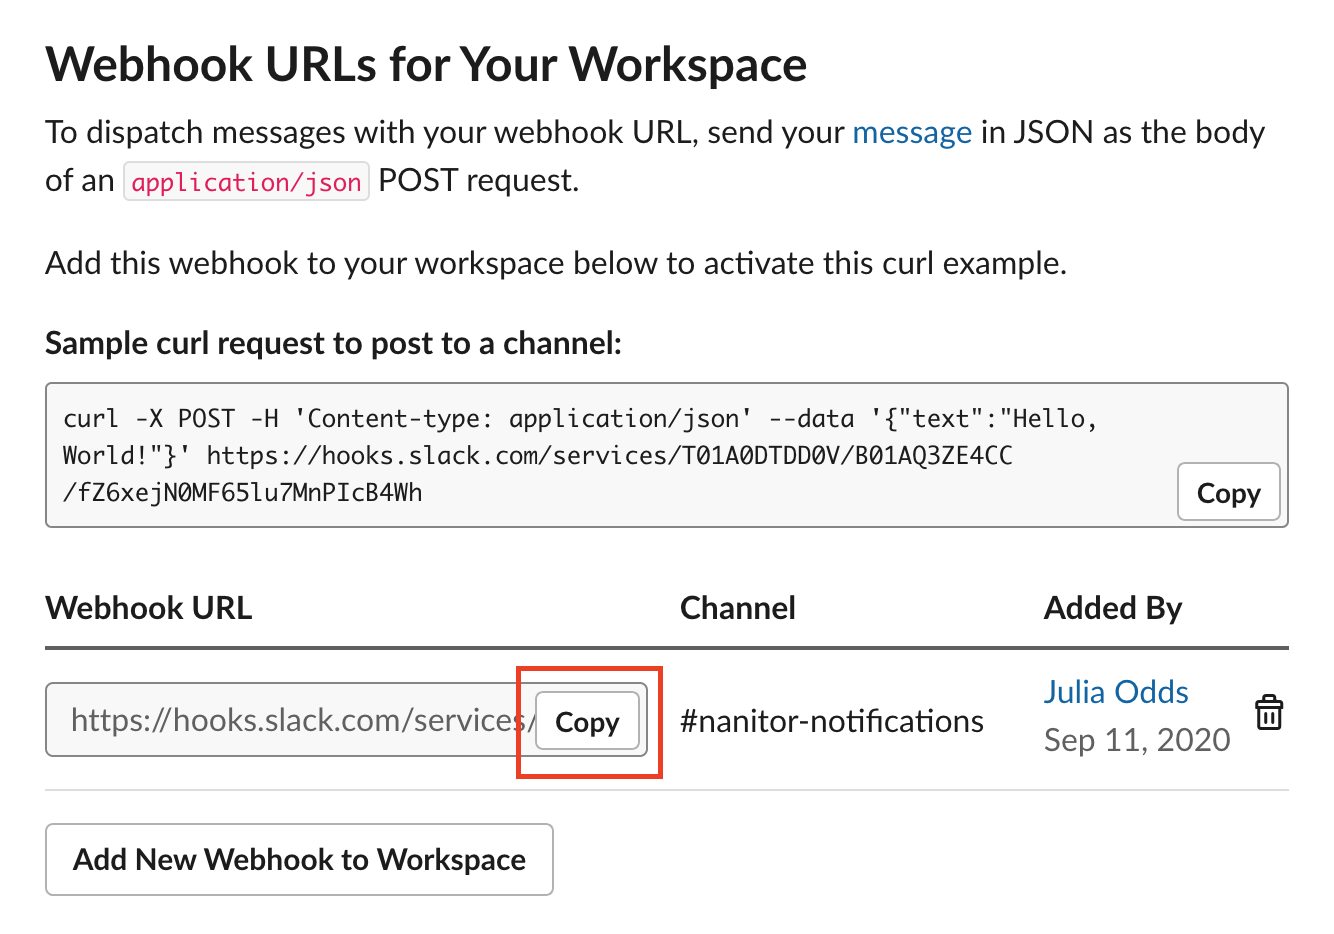
Task: Click the application/json code badge
Action: 246,181
